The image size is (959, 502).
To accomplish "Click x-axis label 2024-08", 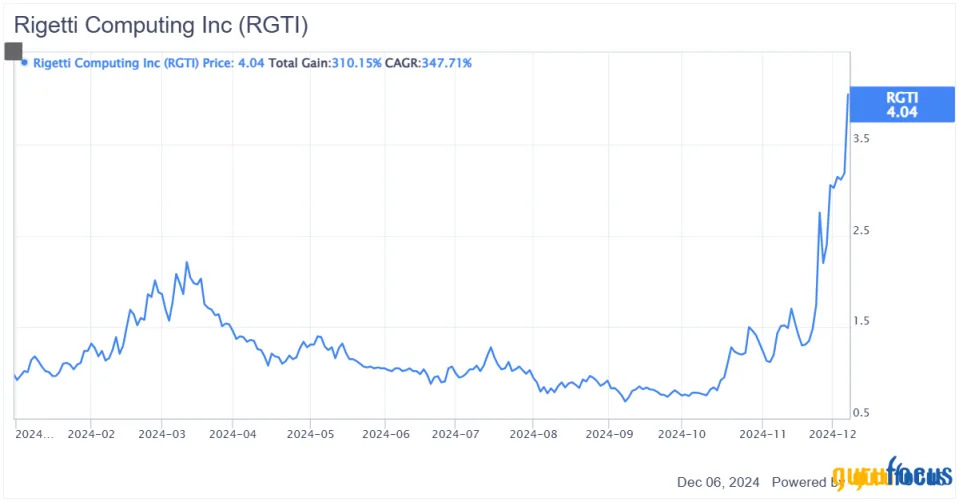I will 533,434.
